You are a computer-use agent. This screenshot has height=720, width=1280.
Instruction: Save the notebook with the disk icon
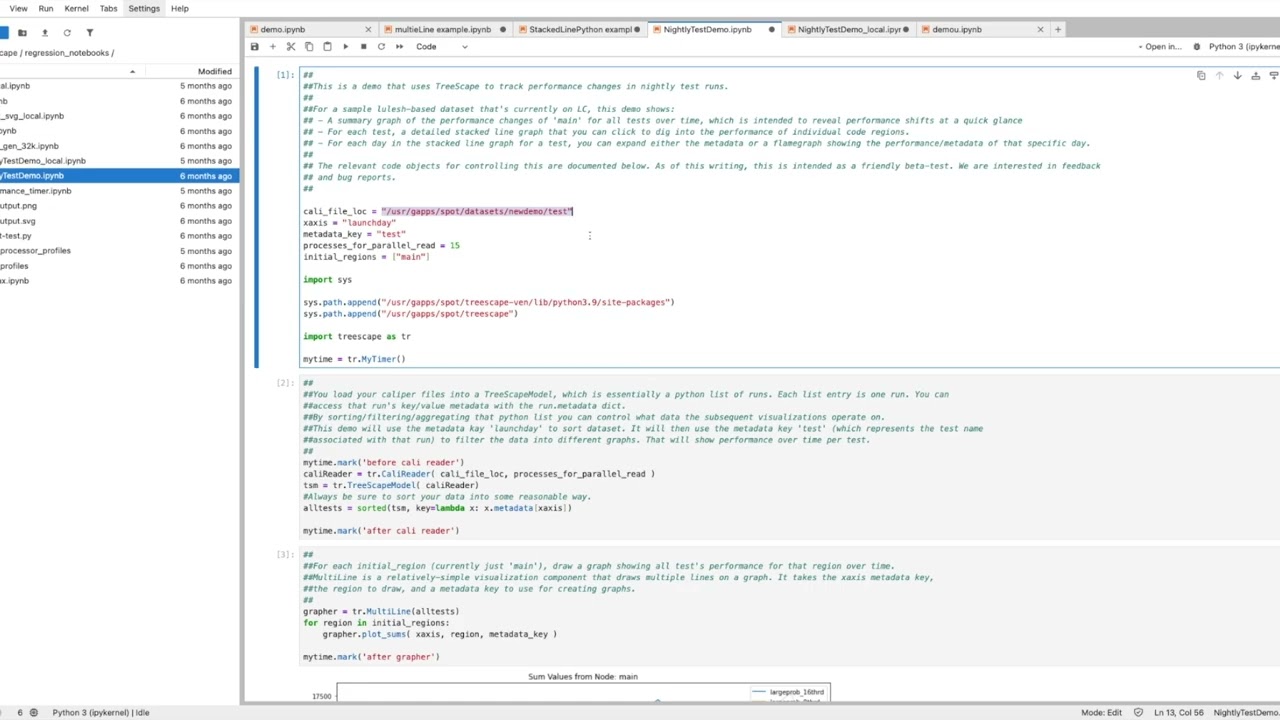coord(254,47)
